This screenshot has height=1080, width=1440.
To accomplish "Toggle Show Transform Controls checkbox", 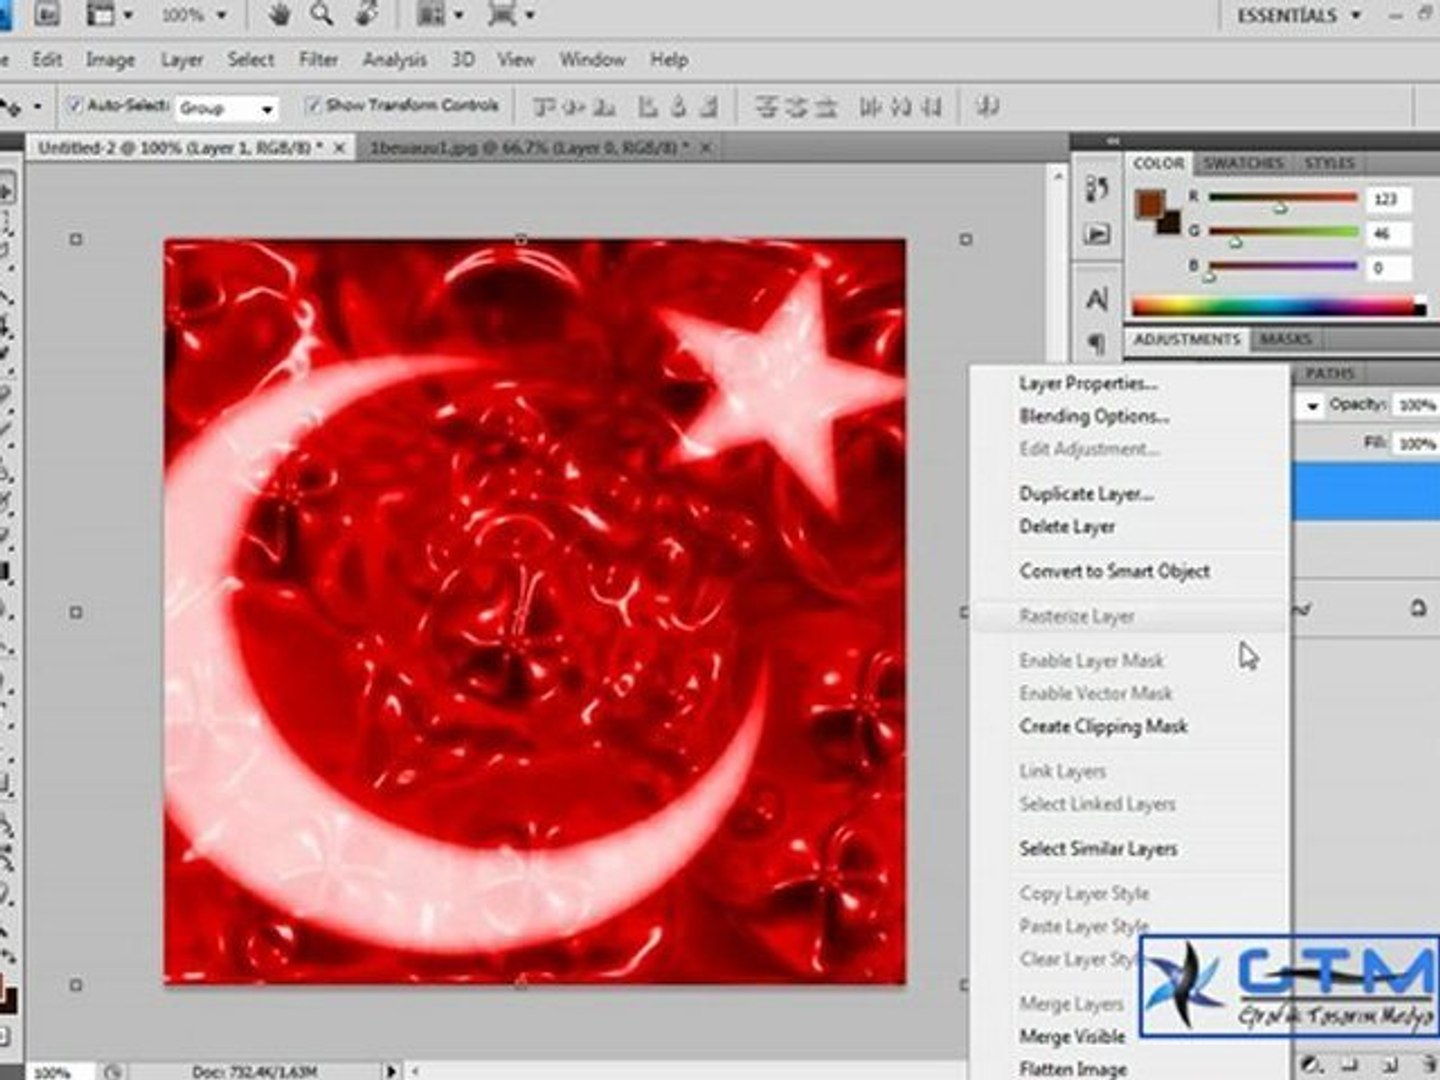I will tap(313, 105).
